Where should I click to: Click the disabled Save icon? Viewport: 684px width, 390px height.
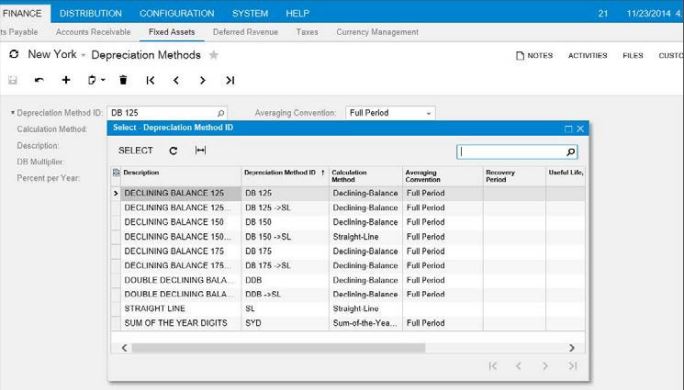(x=13, y=80)
